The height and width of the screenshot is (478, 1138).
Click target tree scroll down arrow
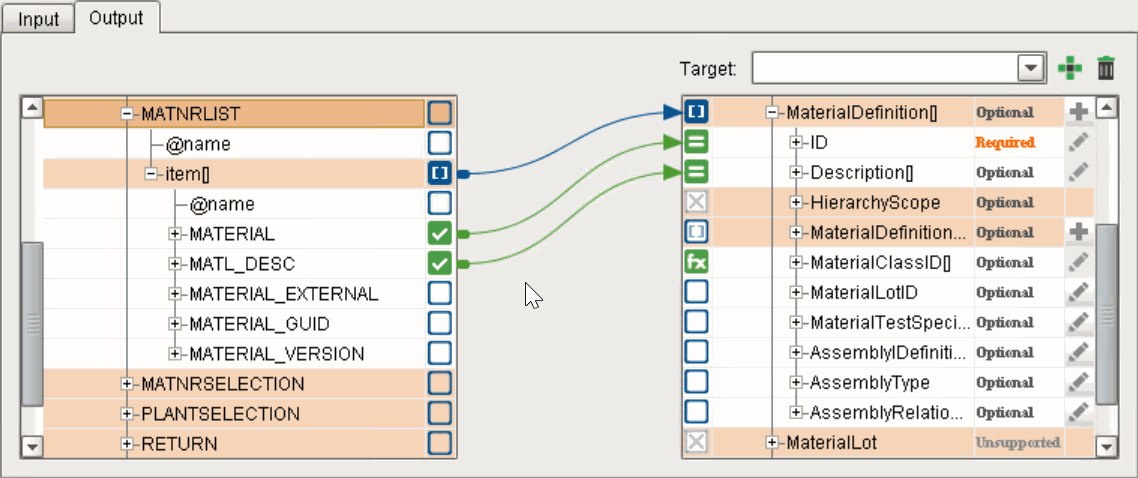click(1106, 445)
